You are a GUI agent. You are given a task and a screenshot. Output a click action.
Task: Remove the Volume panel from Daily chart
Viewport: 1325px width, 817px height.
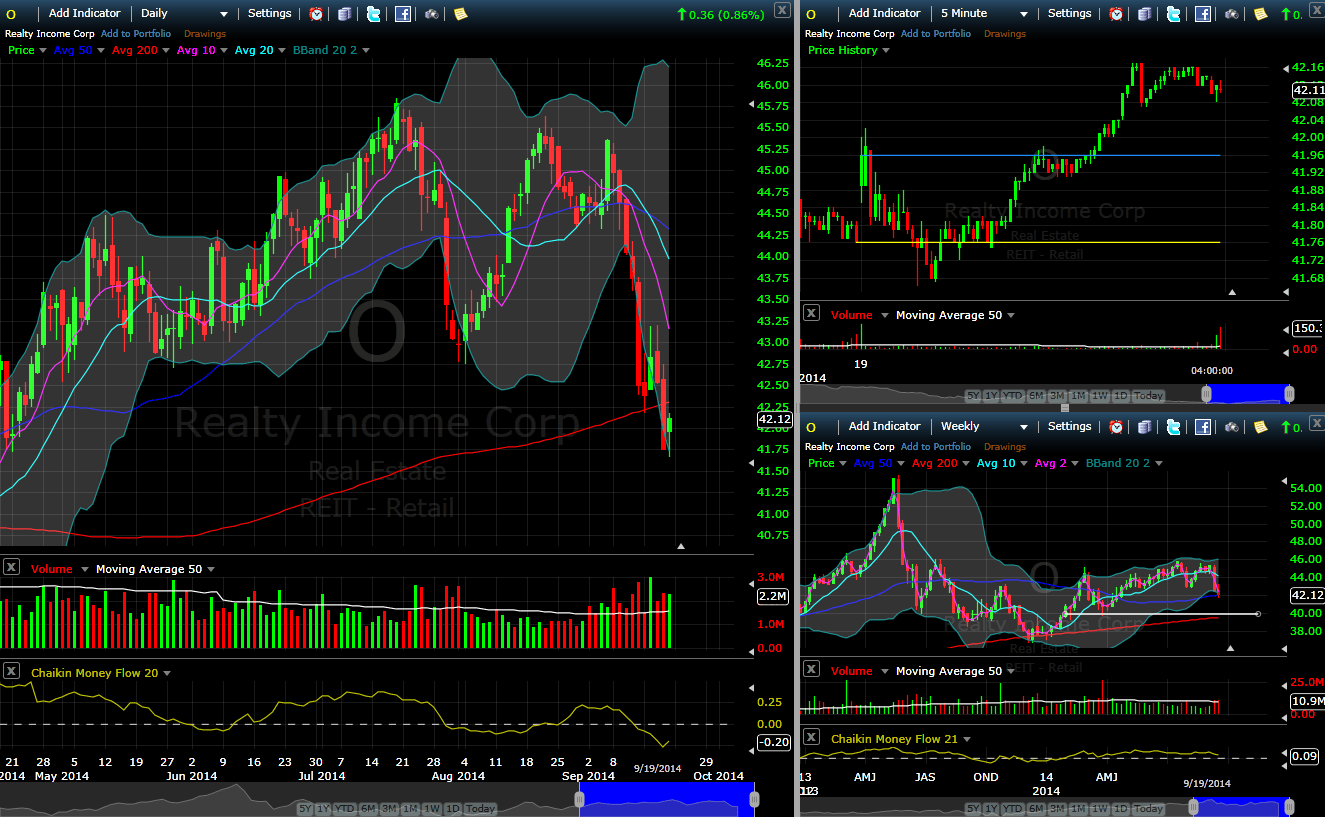11,567
